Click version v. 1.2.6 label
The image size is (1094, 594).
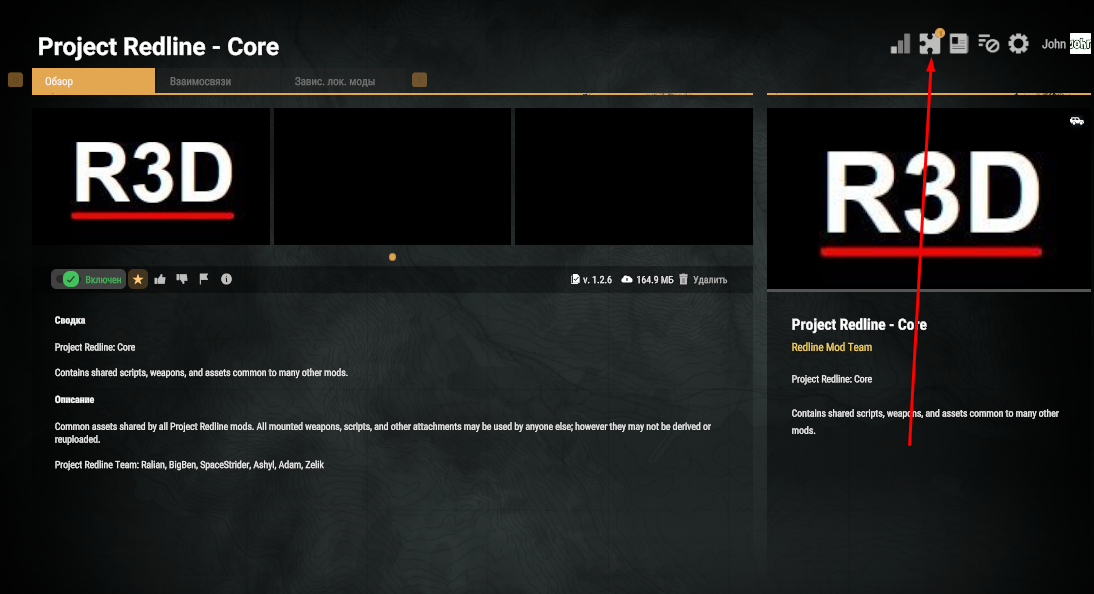(x=591, y=280)
